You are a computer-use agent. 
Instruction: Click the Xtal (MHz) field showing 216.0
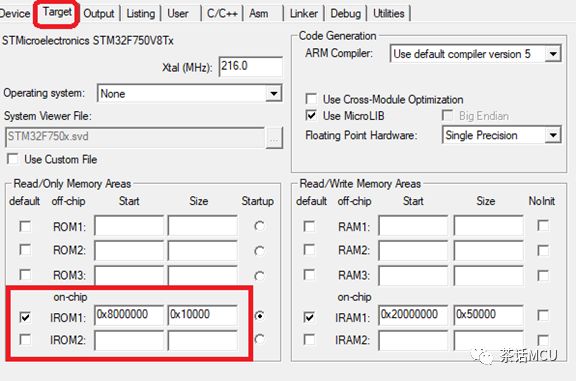click(x=251, y=67)
